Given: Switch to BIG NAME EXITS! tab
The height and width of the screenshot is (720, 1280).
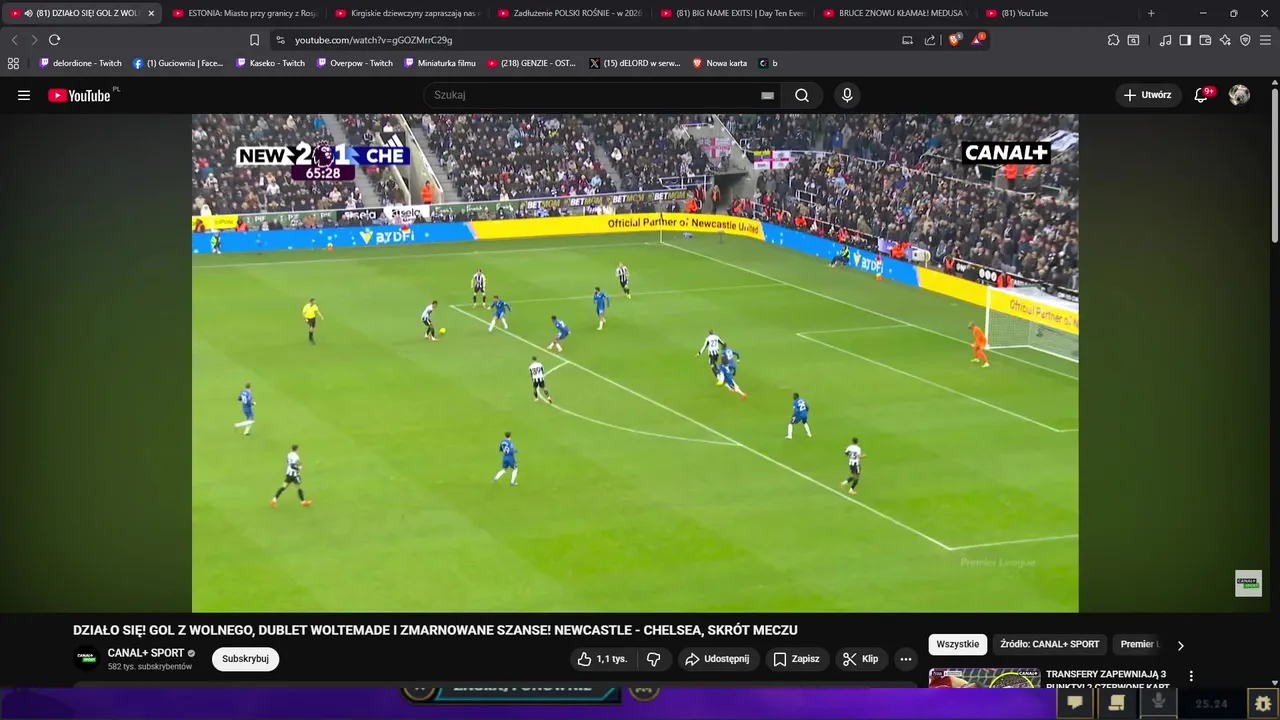Looking at the screenshot, I should tap(733, 13).
